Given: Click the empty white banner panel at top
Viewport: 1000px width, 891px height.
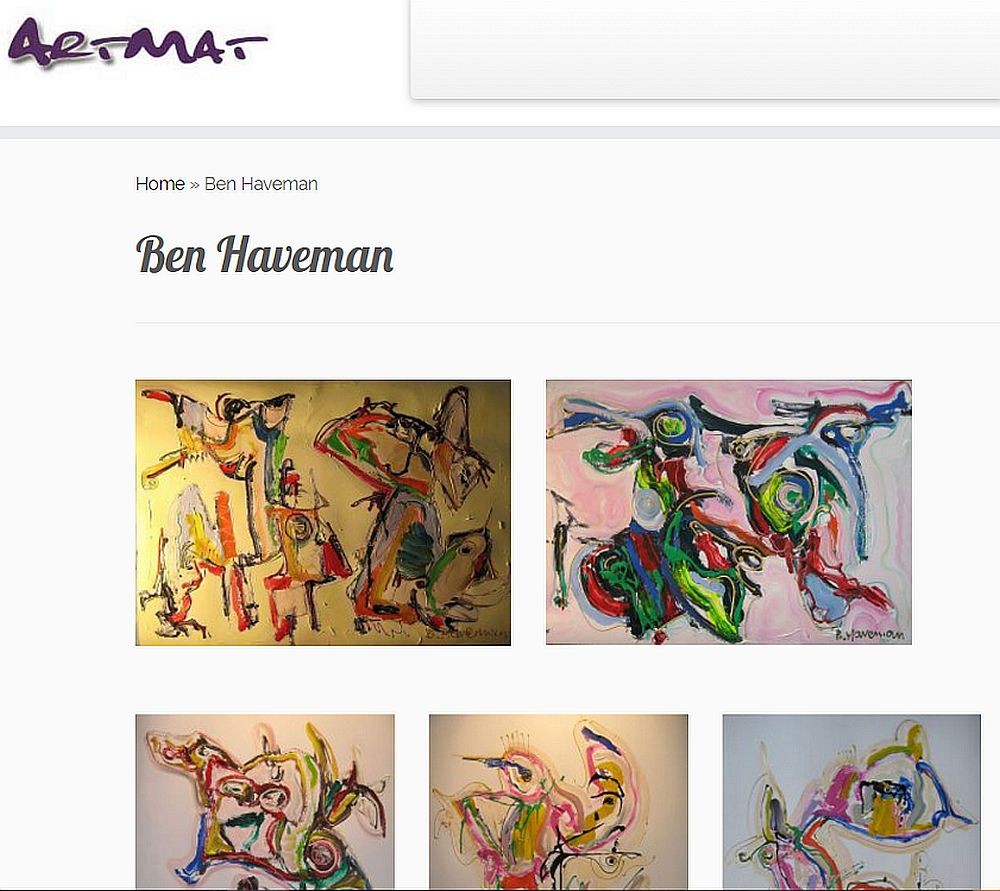Looking at the screenshot, I should [x=705, y=48].
